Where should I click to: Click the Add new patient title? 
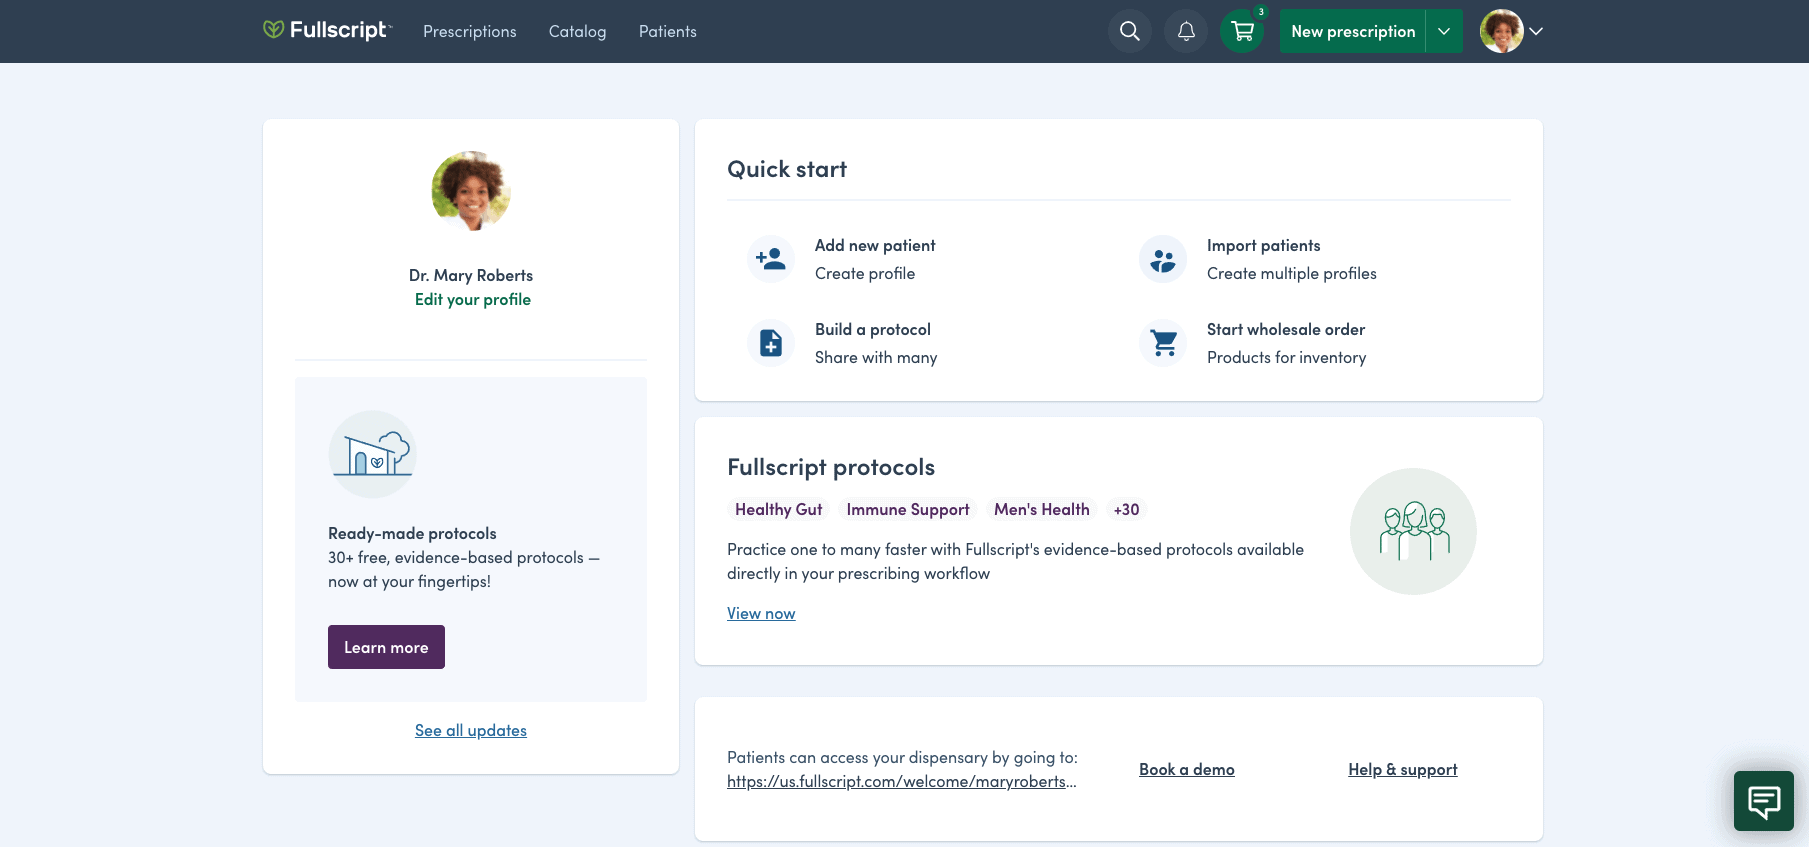tap(875, 245)
